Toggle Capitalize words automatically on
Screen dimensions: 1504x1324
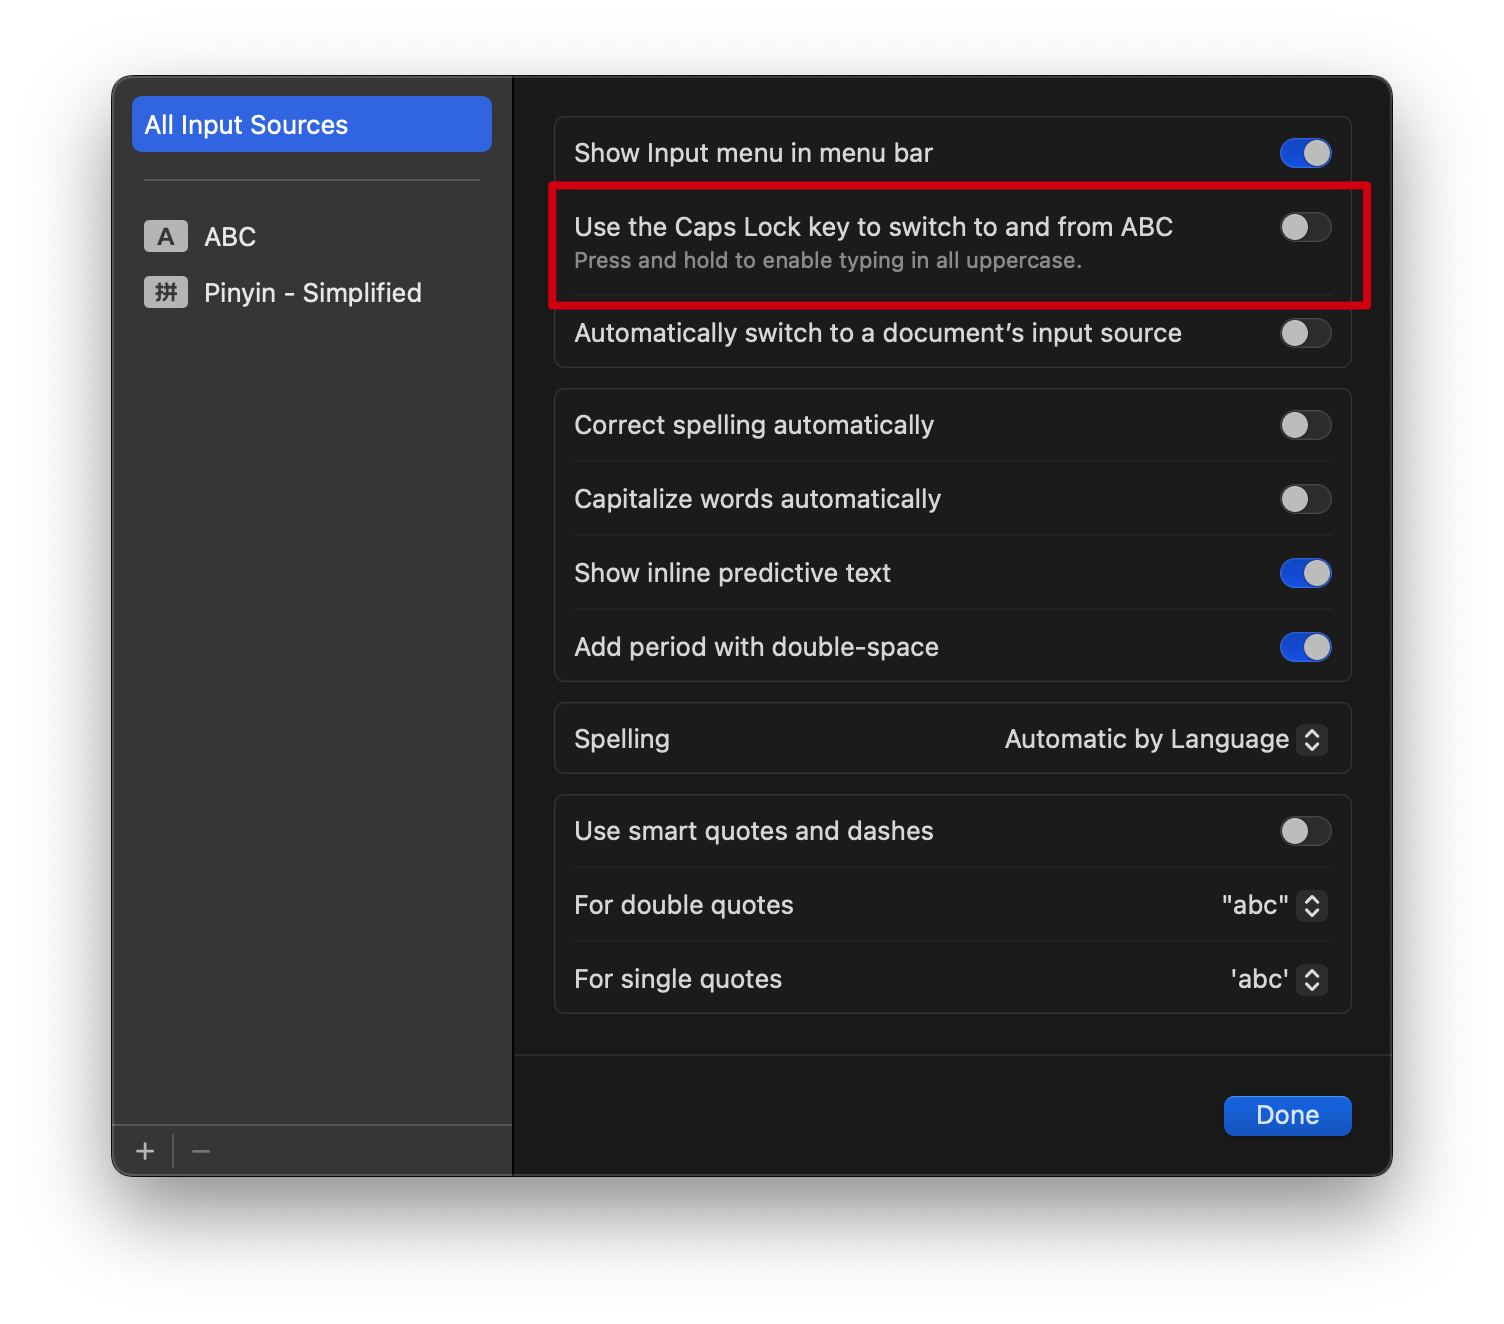tap(1305, 499)
